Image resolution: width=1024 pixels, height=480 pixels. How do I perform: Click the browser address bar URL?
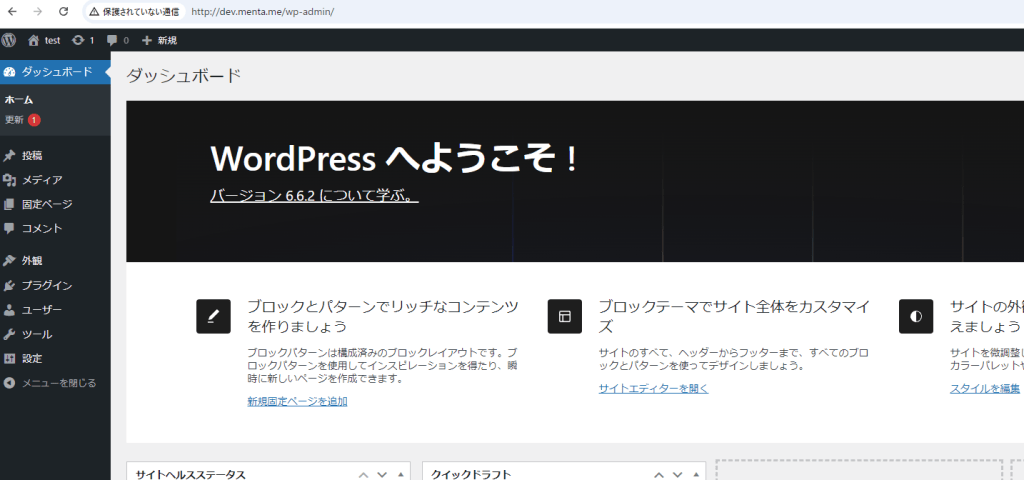coord(262,12)
